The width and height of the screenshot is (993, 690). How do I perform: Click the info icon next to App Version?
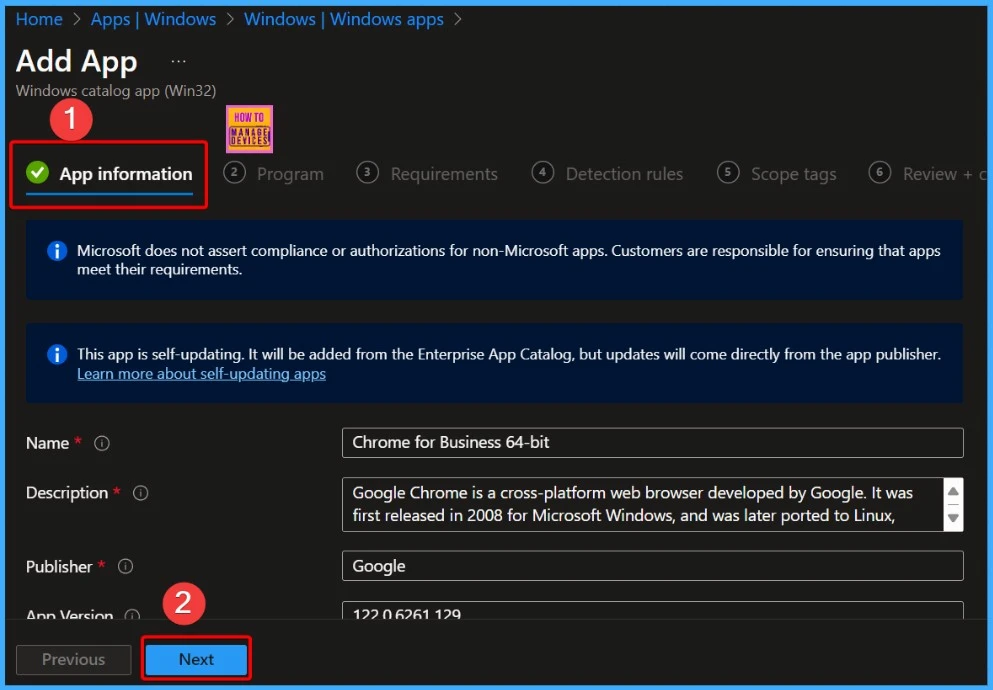click(132, 615)
